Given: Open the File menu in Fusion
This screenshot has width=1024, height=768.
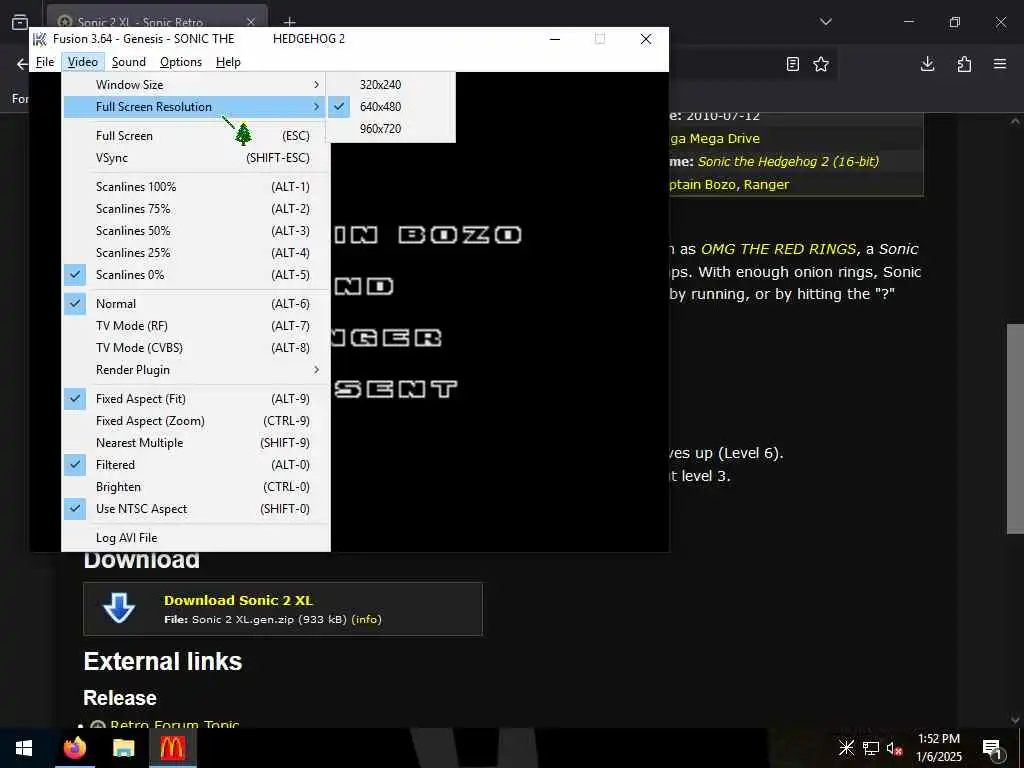Looking at the screenshot, I should 45,62.
